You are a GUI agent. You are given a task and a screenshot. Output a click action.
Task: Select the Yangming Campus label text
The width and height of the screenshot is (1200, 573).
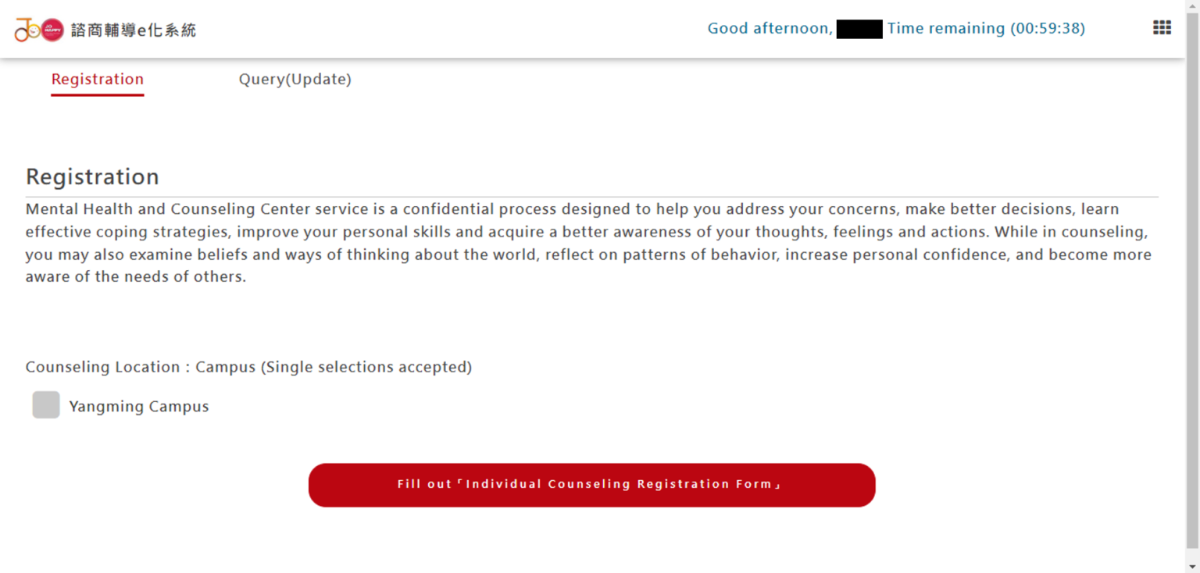tap(139, 407)
